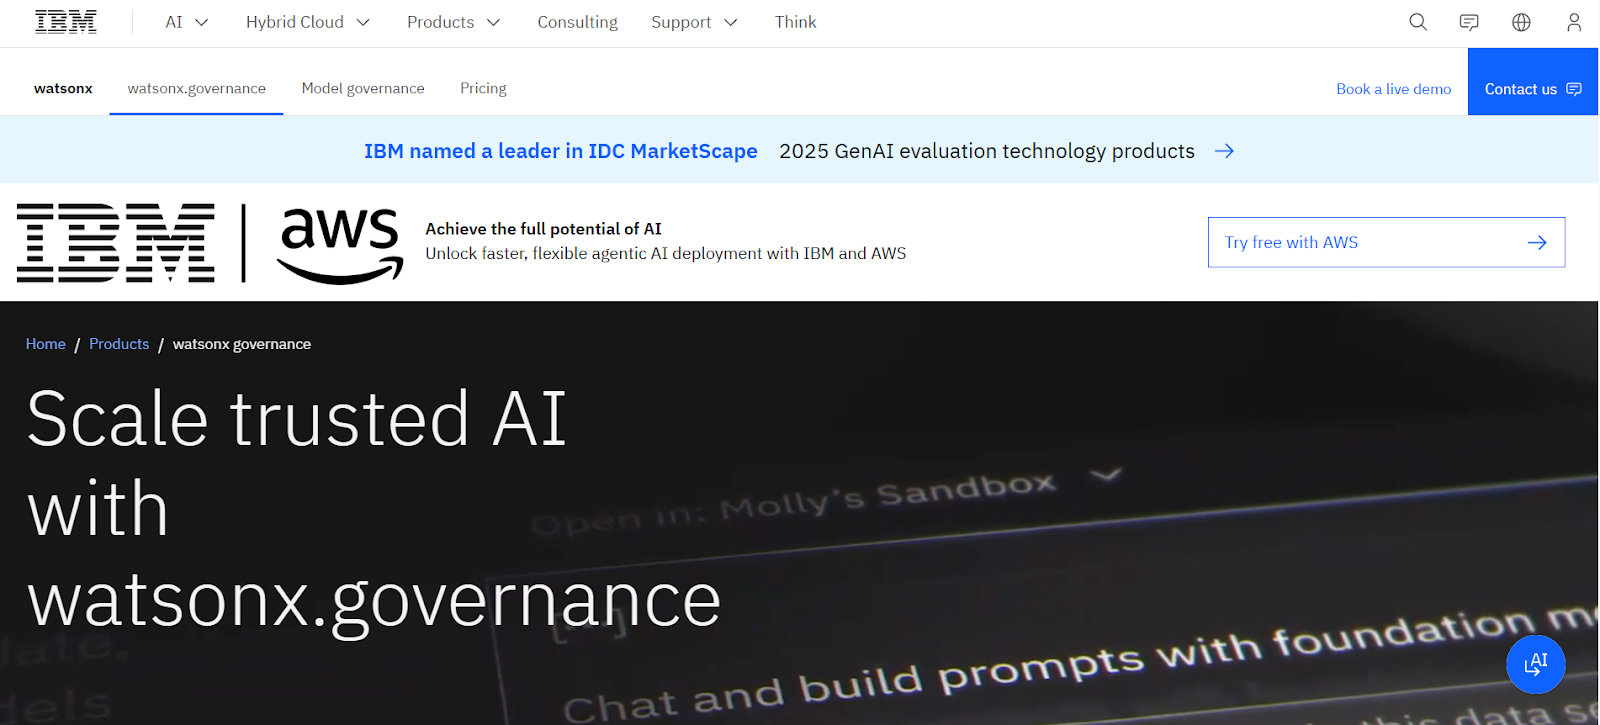The height and width of the screenshot is (725, 1600).
Task: Open the chat bubble icon in header
Action: (1469, 22)
